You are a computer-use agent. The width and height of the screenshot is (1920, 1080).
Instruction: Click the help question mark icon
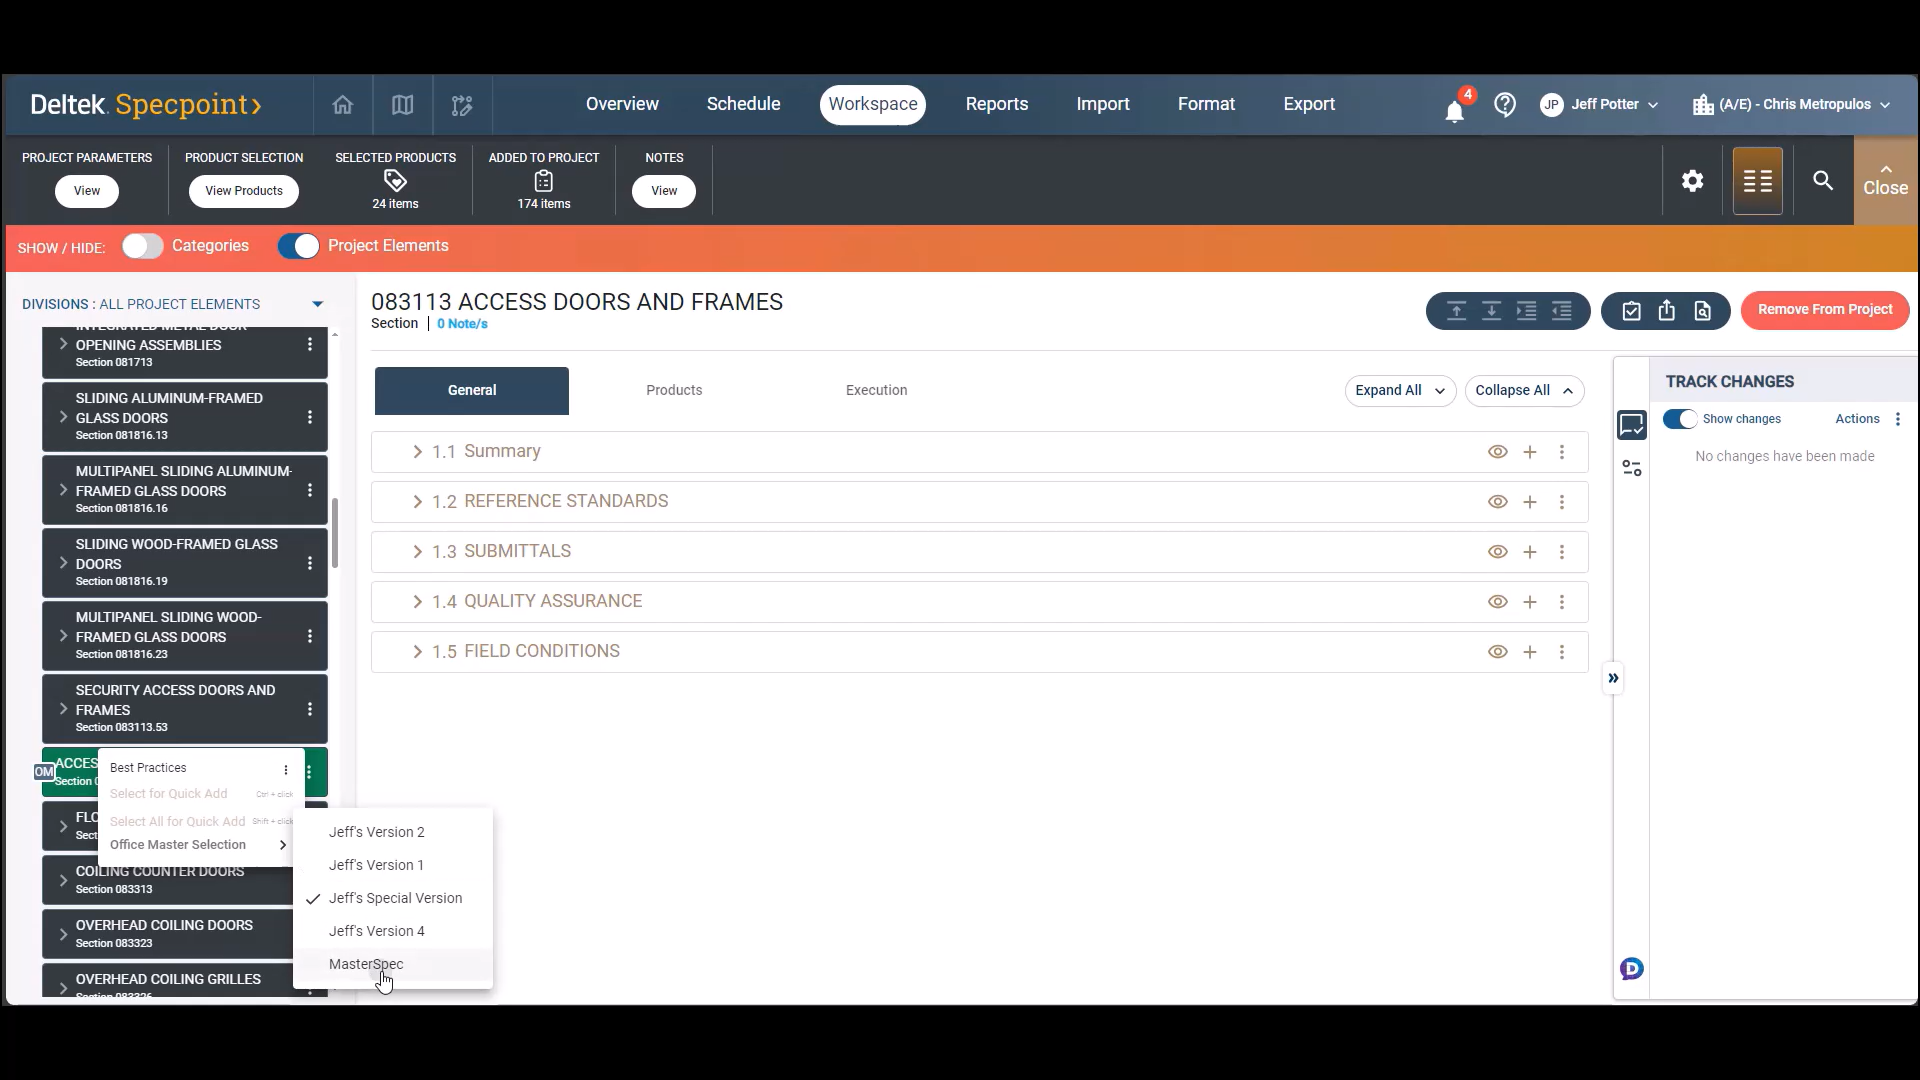coord(1505,104)
